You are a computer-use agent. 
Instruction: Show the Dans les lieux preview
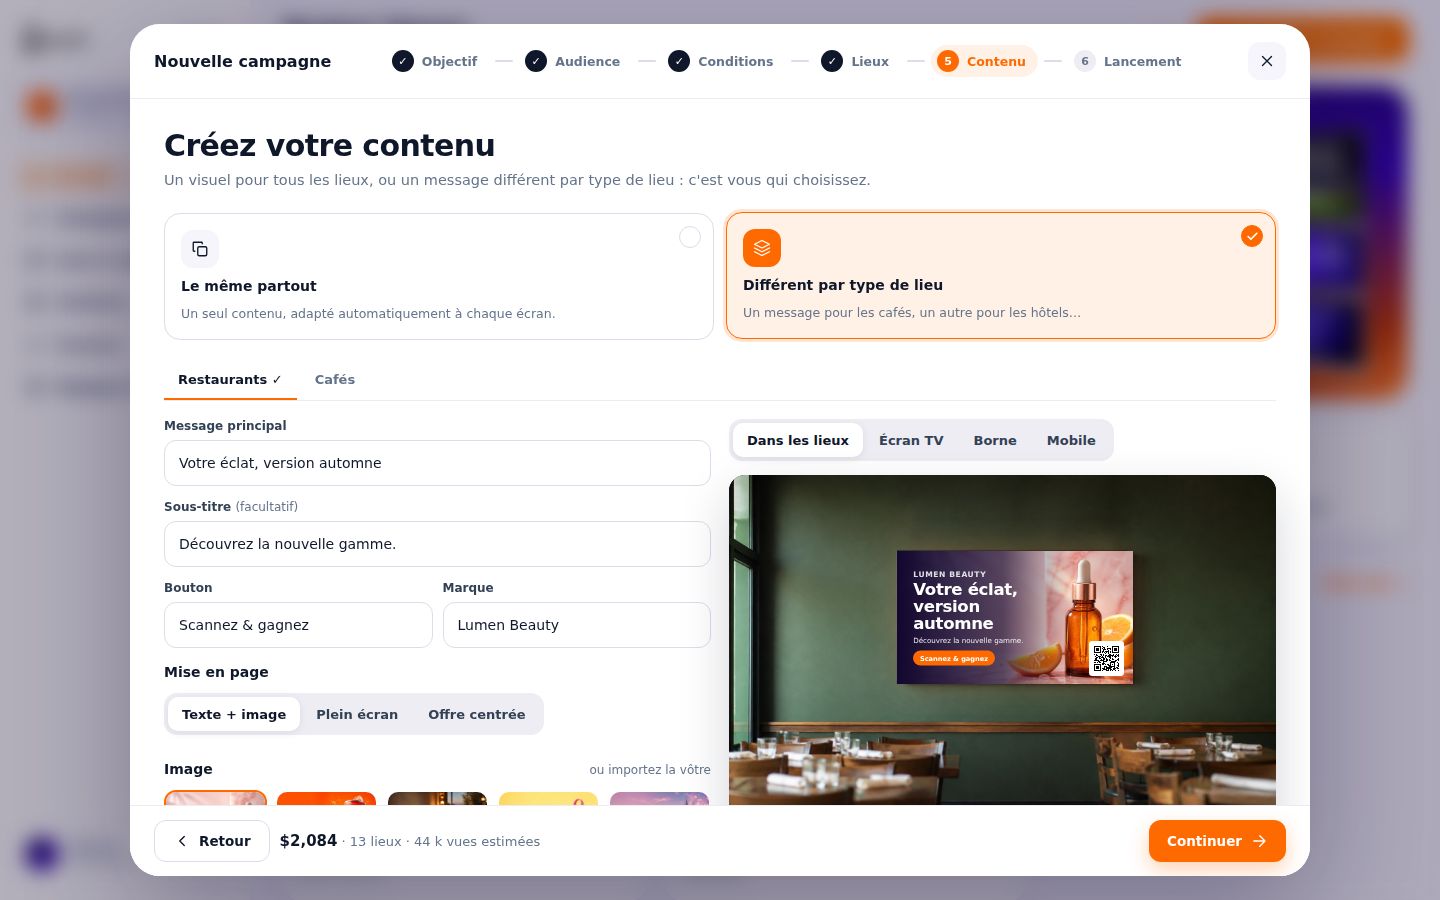point(798,440)
